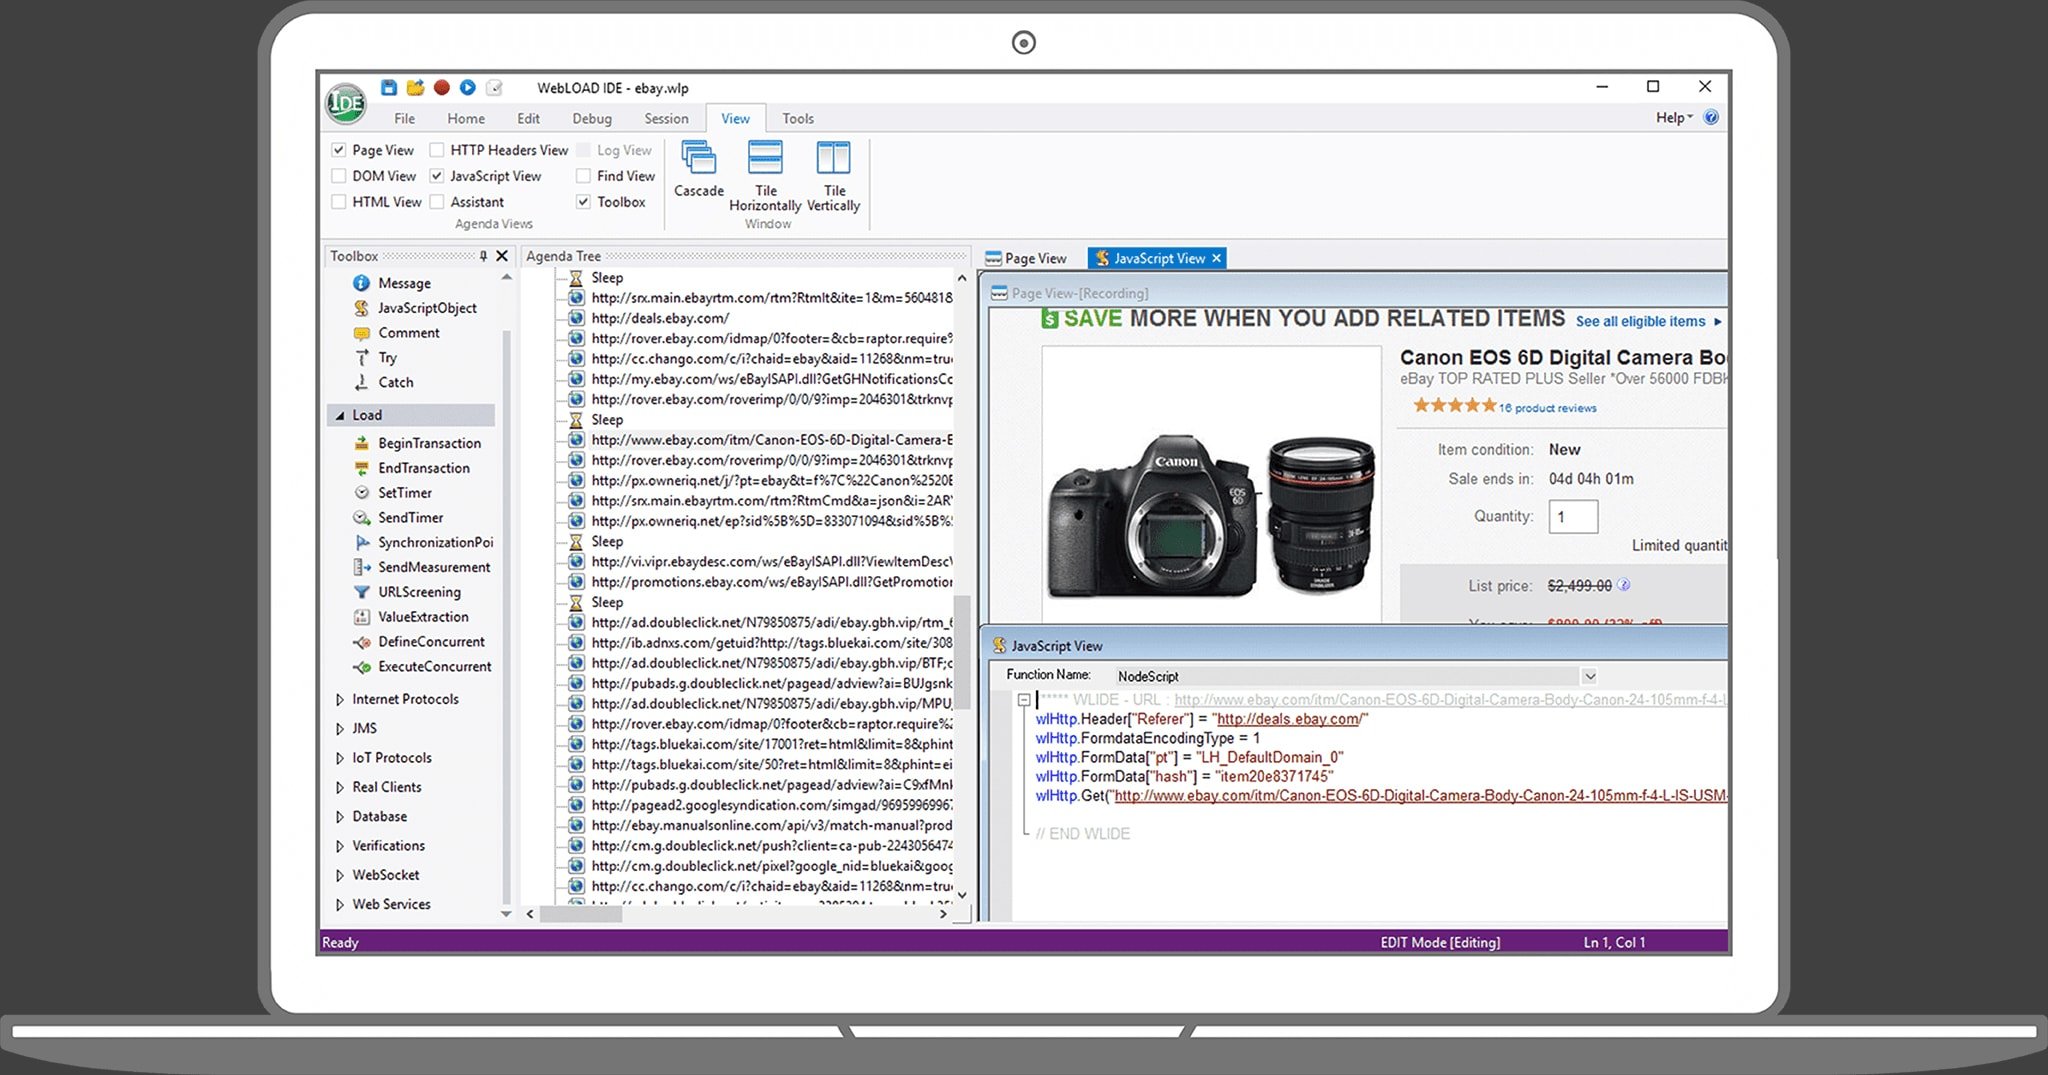Expand the Real Clients section
This screenshot has height=1075, width=2048.
[340, 787]
